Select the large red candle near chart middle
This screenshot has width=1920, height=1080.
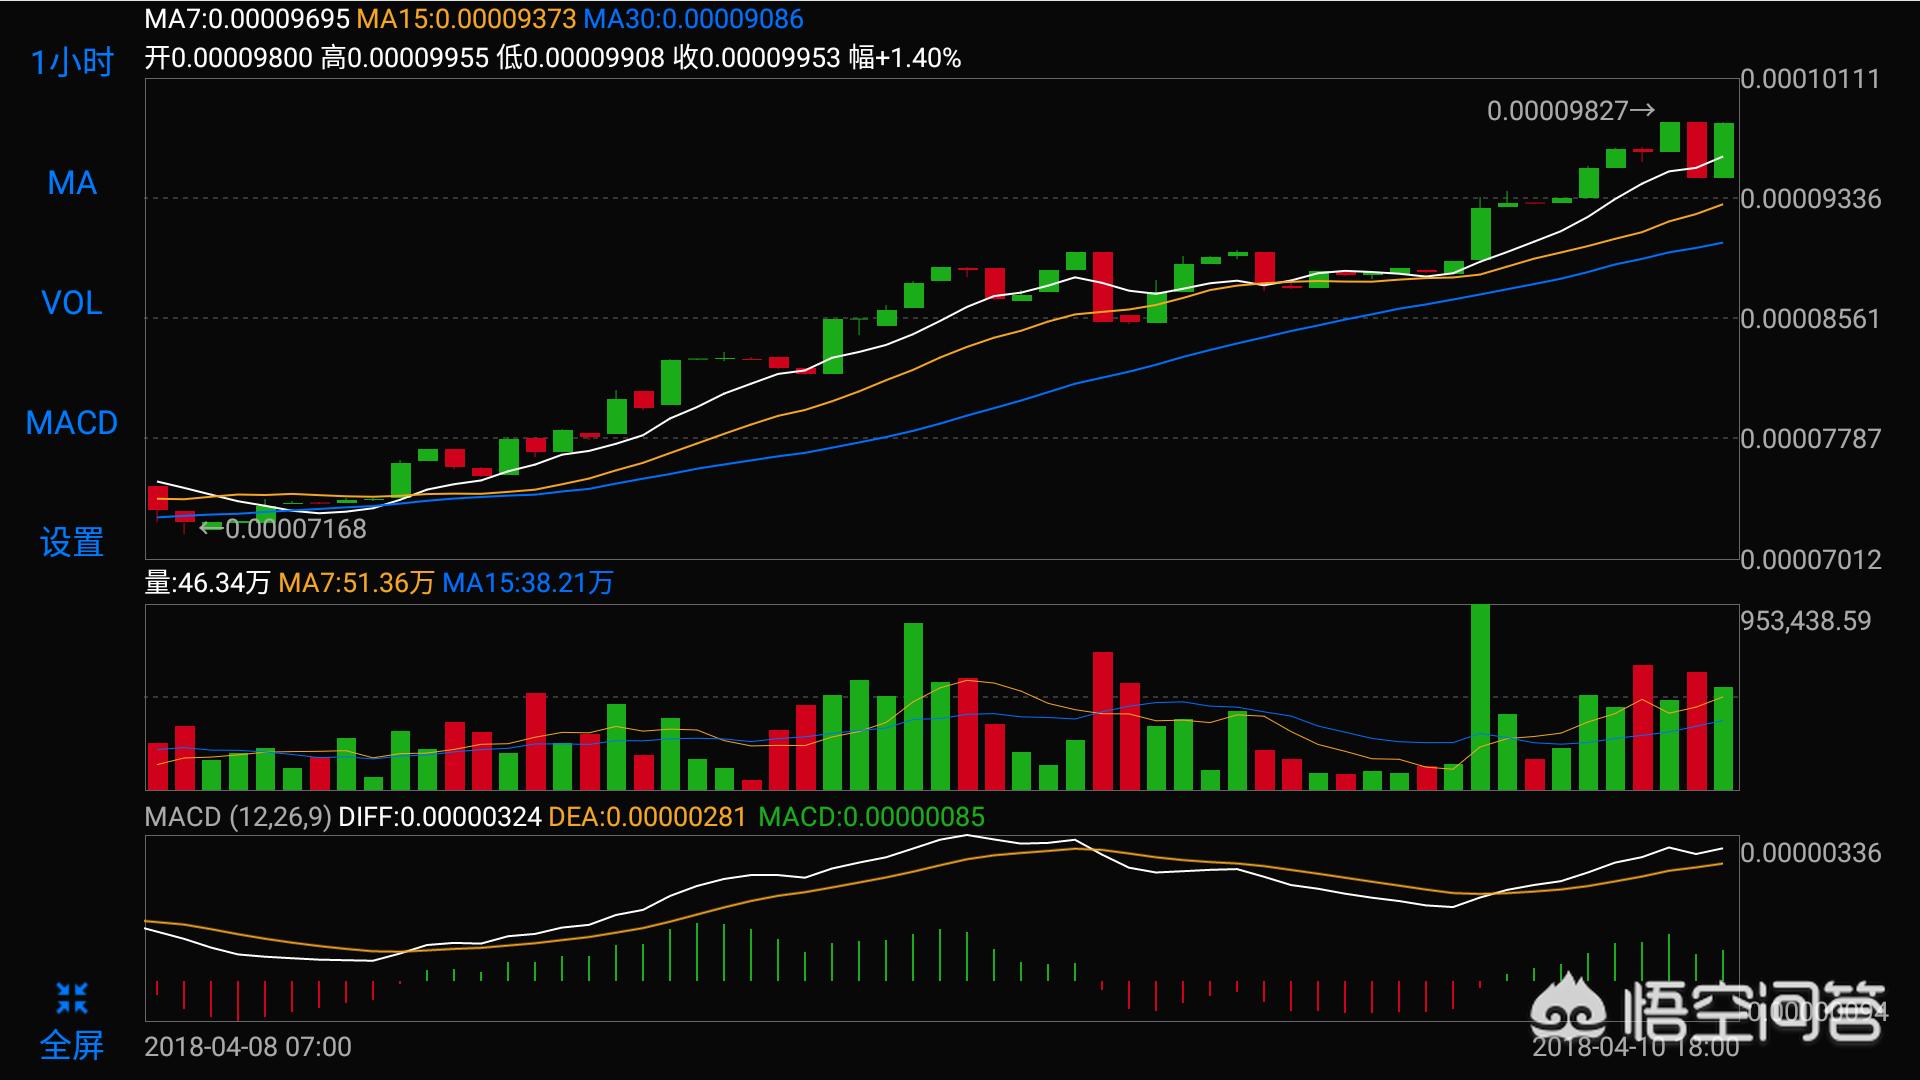point(1103,286)
